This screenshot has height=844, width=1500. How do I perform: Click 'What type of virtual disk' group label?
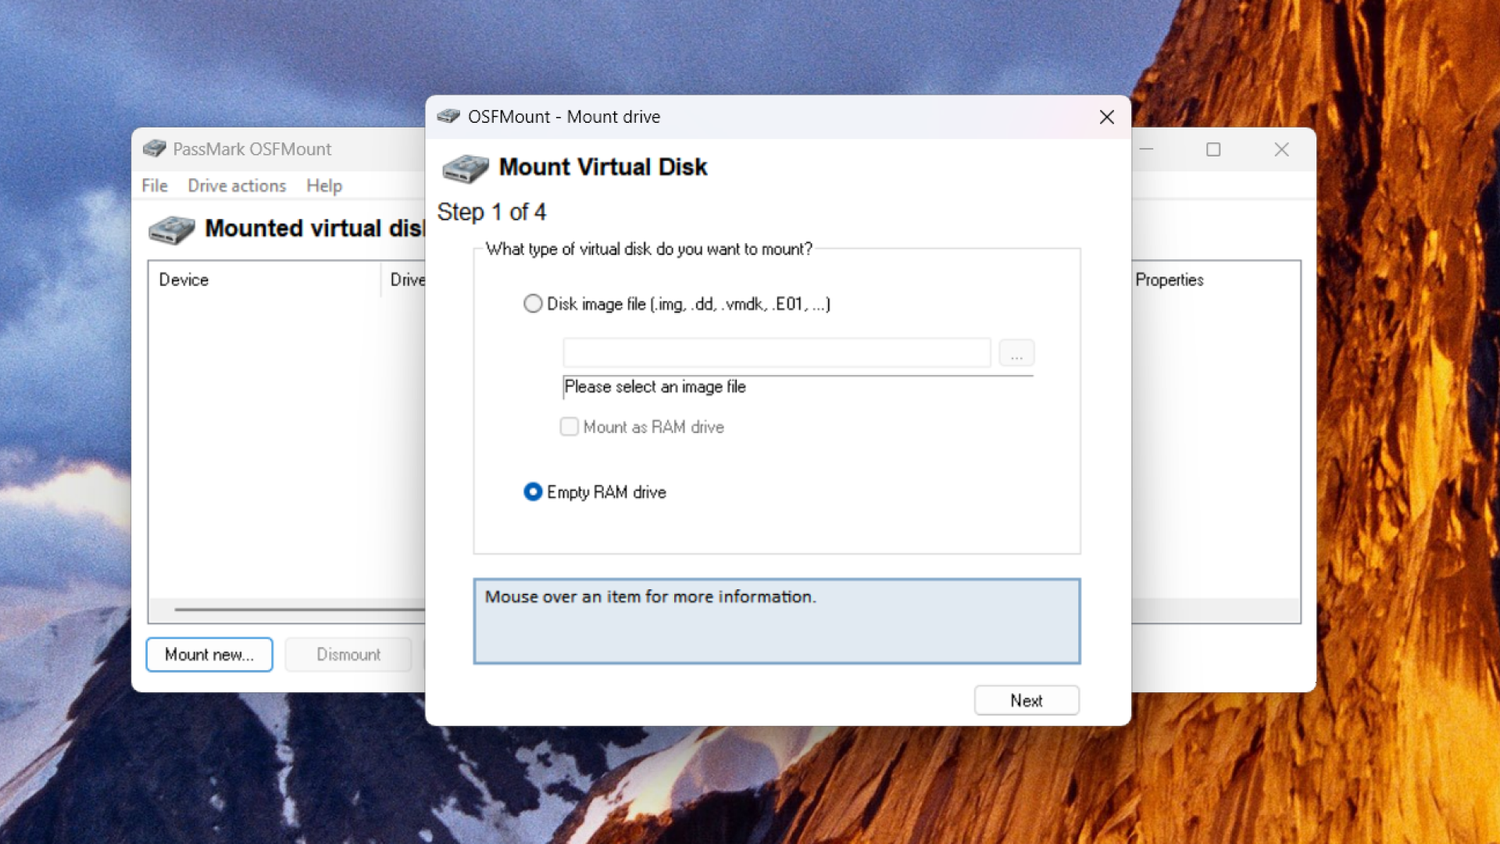coord(649,249)
